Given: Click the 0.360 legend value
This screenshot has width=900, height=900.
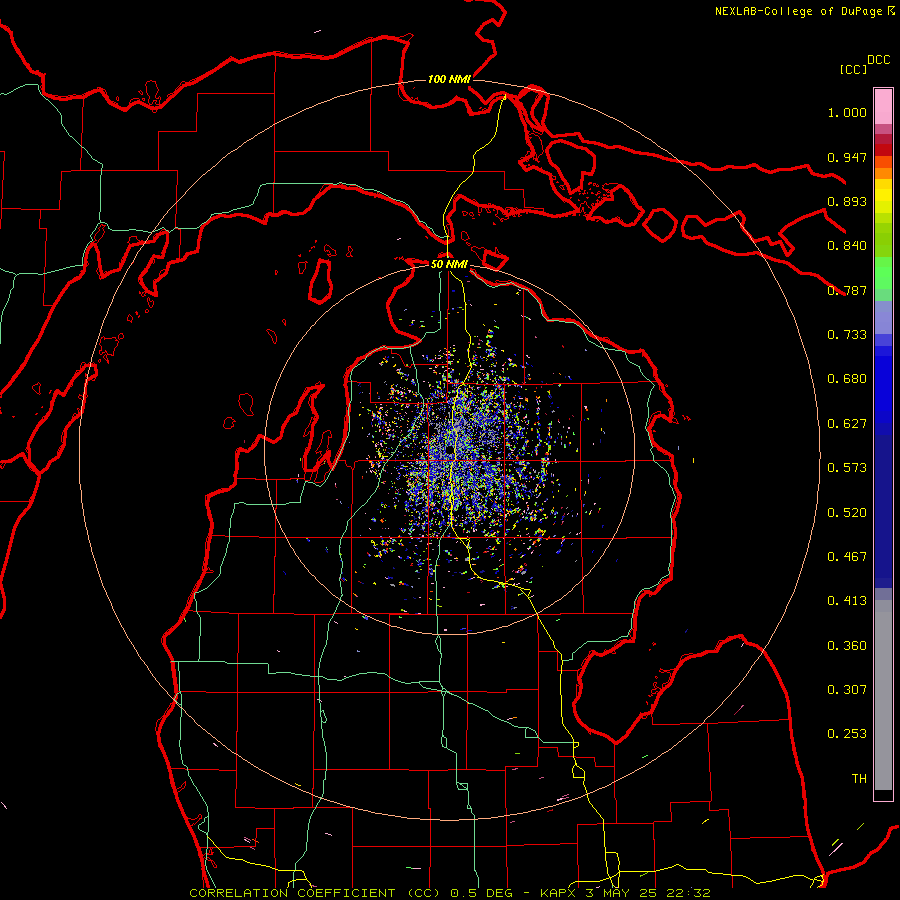Looking at the screenshot, I should pos(847,646).
